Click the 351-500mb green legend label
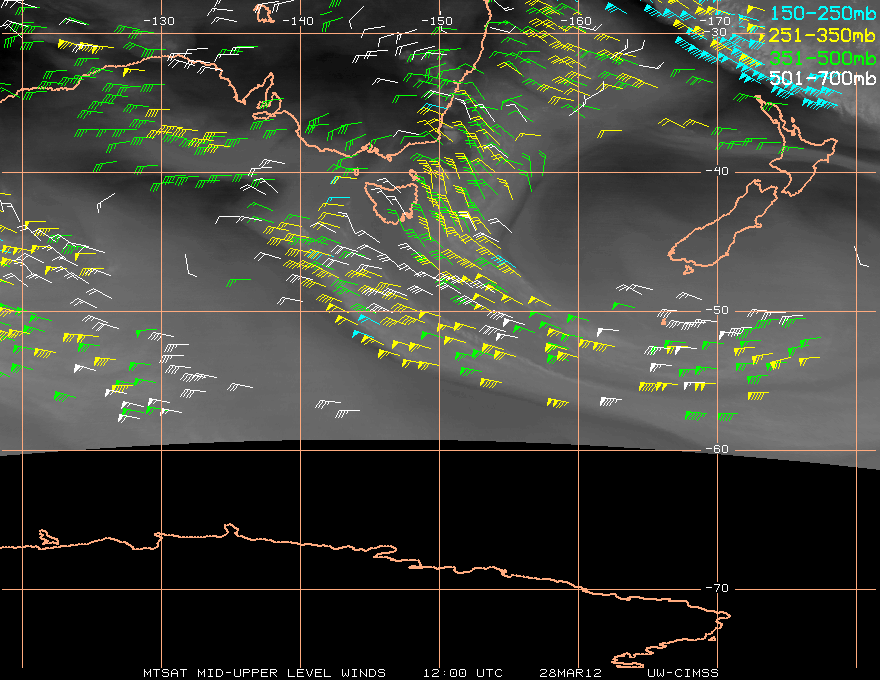This screenshot has height=680, width=880. tap(822, 57)
